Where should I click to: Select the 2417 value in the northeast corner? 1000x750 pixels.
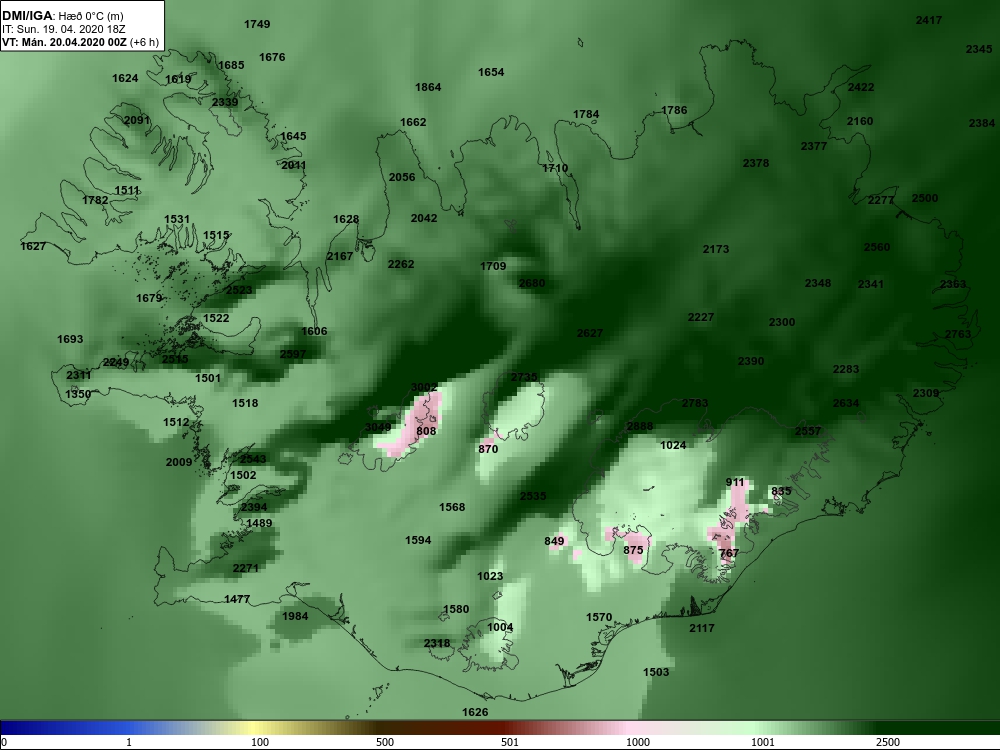[929, 20]
